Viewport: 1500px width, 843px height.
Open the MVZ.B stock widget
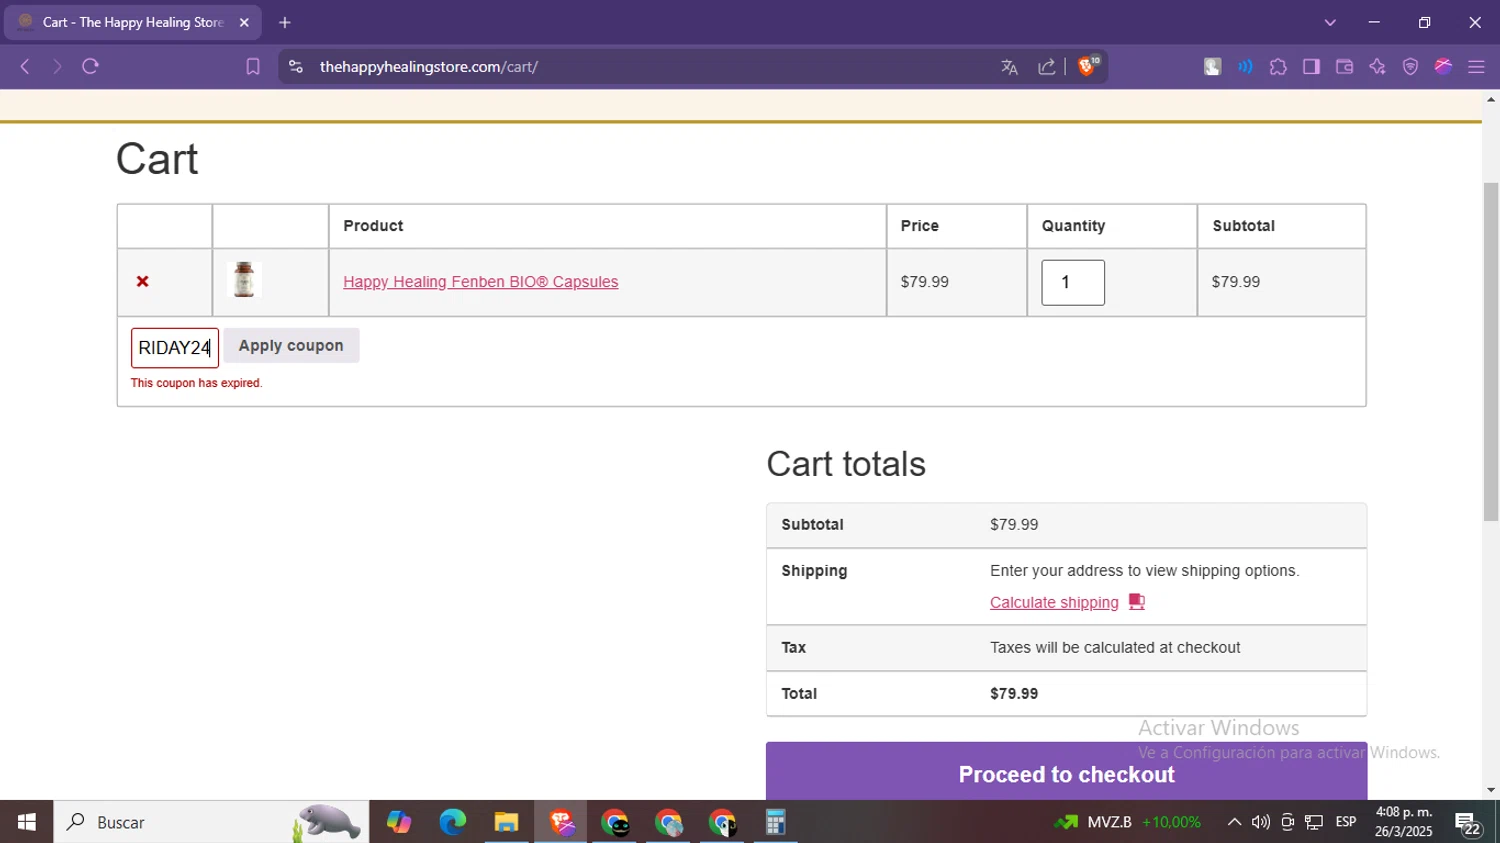pyautogui.click(x=1128, y=822)
